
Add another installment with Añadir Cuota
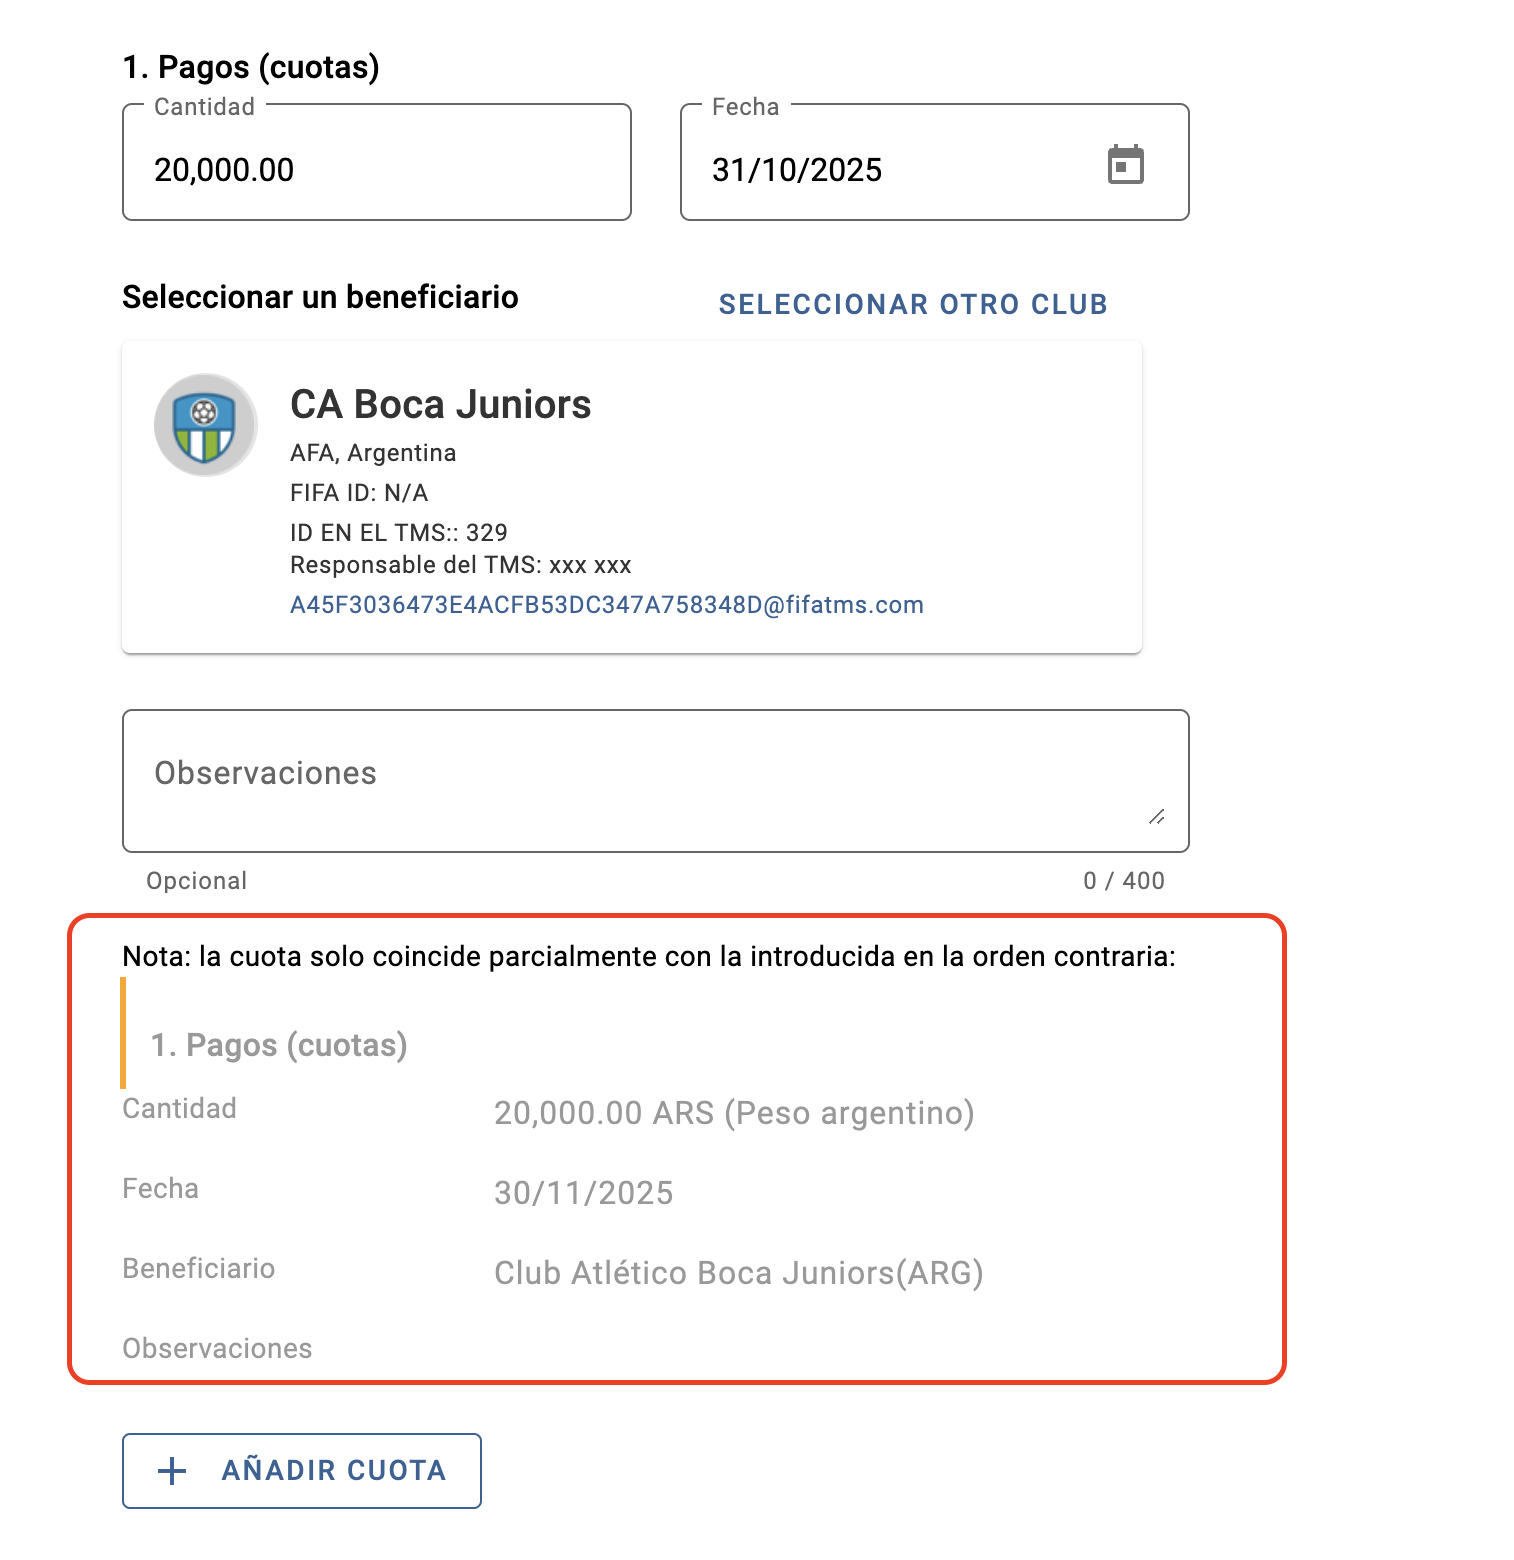[302, 1471]
